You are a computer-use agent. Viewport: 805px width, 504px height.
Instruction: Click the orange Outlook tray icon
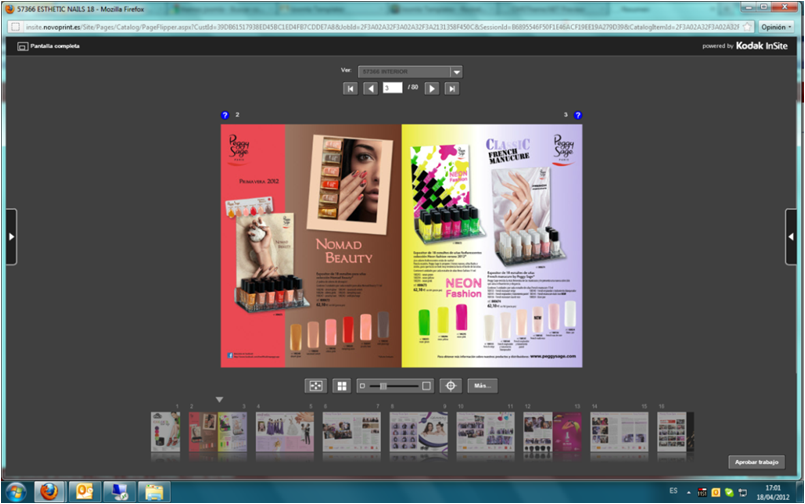[x=716, y=493]
